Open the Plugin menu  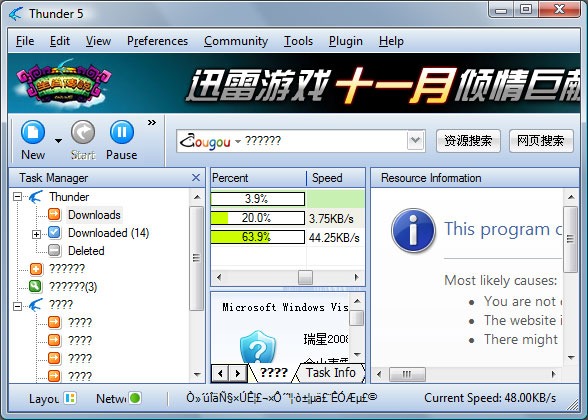pyautogui.click(x=346, y=40)
